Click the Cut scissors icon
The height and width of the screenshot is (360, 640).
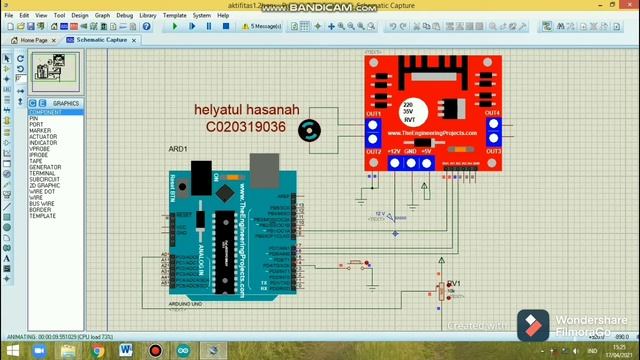point(417,27)
